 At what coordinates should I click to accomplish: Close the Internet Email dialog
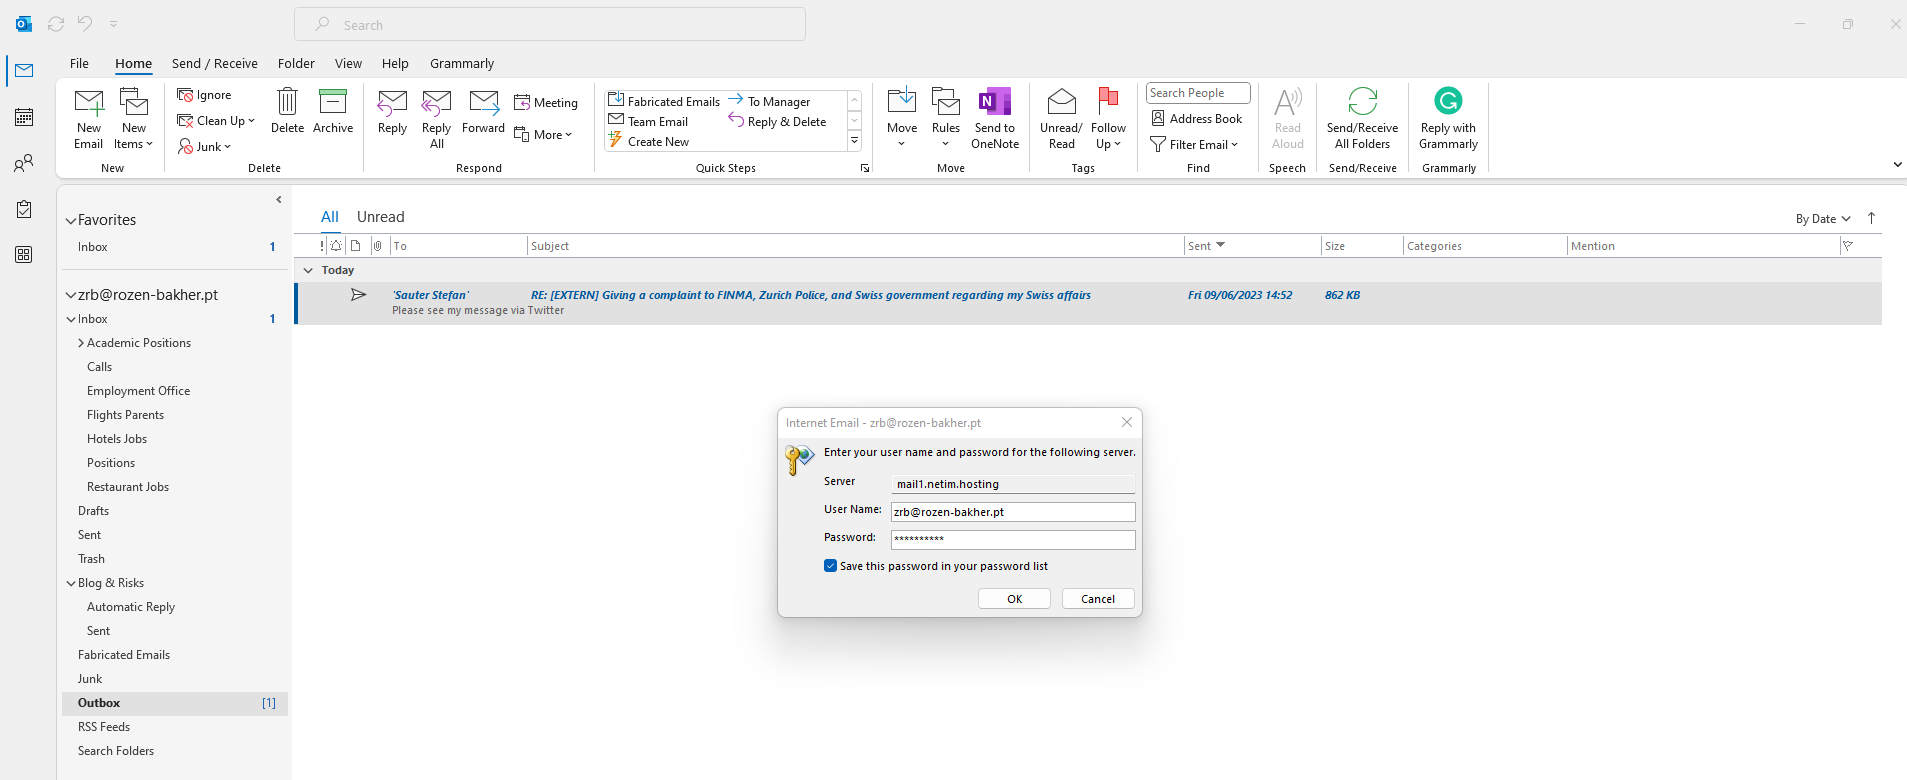click(1127, 422)
